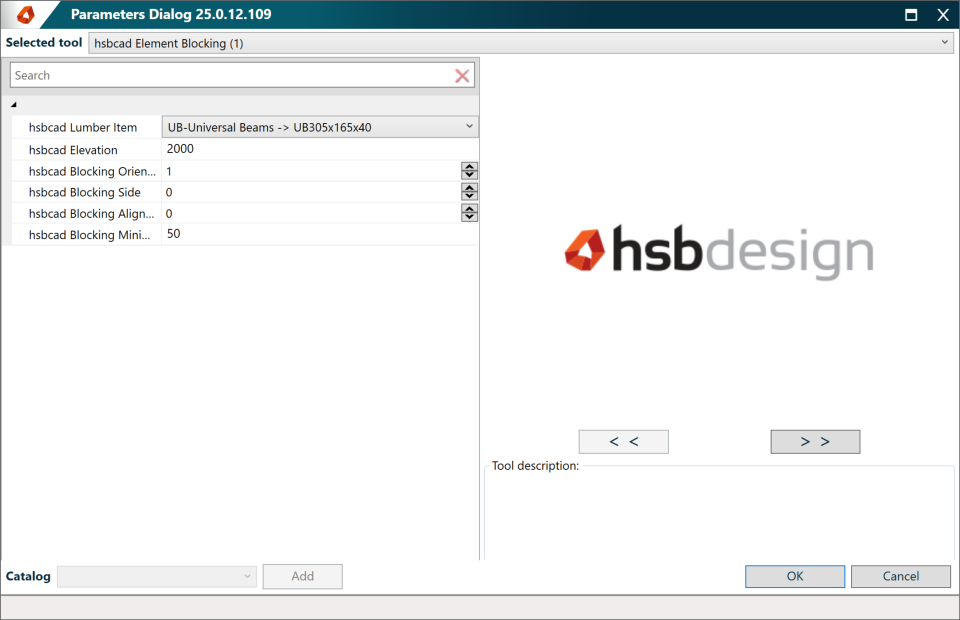960x620 pixels.
Task: Click the Blocking Alignment value field
Action: (x=311, y=214)
